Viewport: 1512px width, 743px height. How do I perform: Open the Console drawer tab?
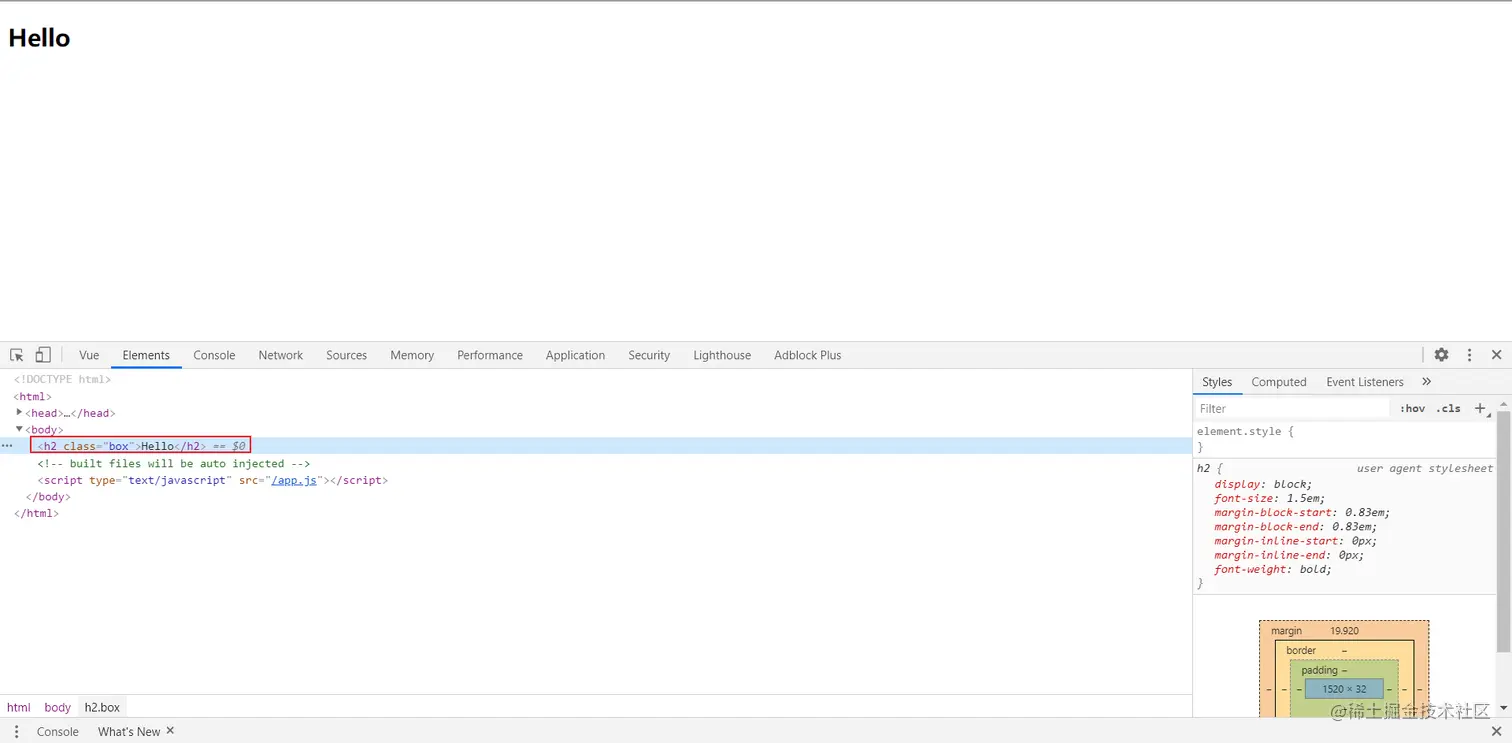click(57, 731)
